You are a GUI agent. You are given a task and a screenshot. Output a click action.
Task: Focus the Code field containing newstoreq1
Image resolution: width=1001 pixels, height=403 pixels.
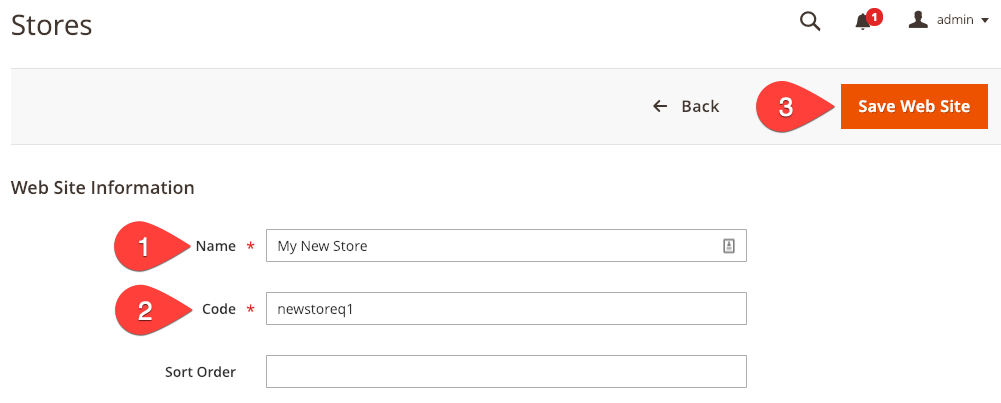(506, 309)
